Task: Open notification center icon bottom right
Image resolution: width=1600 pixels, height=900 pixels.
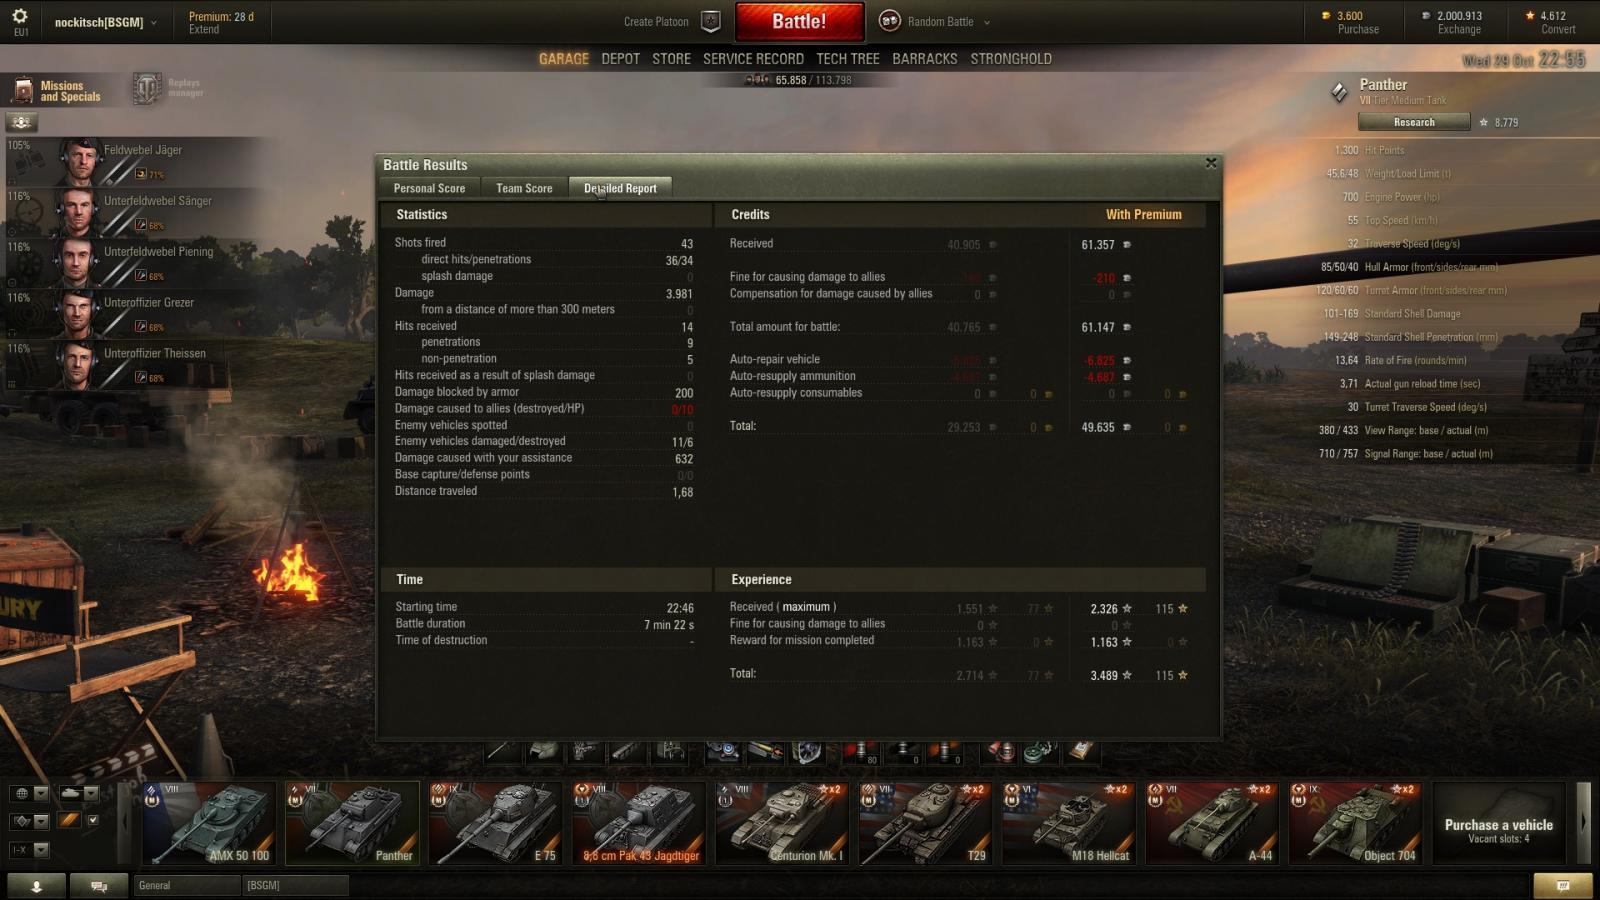Action: coord(1563,886)
